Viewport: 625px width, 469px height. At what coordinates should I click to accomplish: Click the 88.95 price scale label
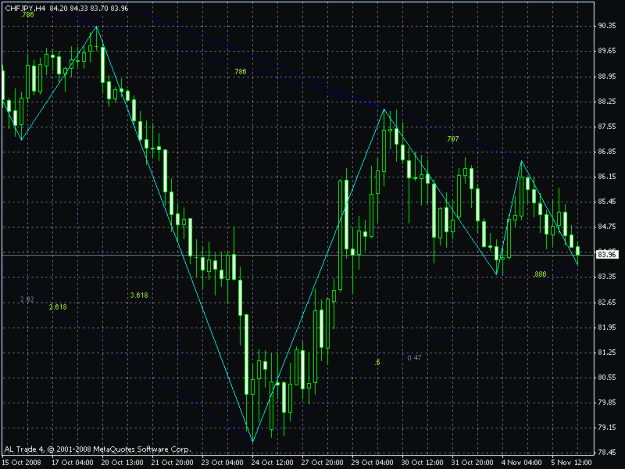point(607,77)
